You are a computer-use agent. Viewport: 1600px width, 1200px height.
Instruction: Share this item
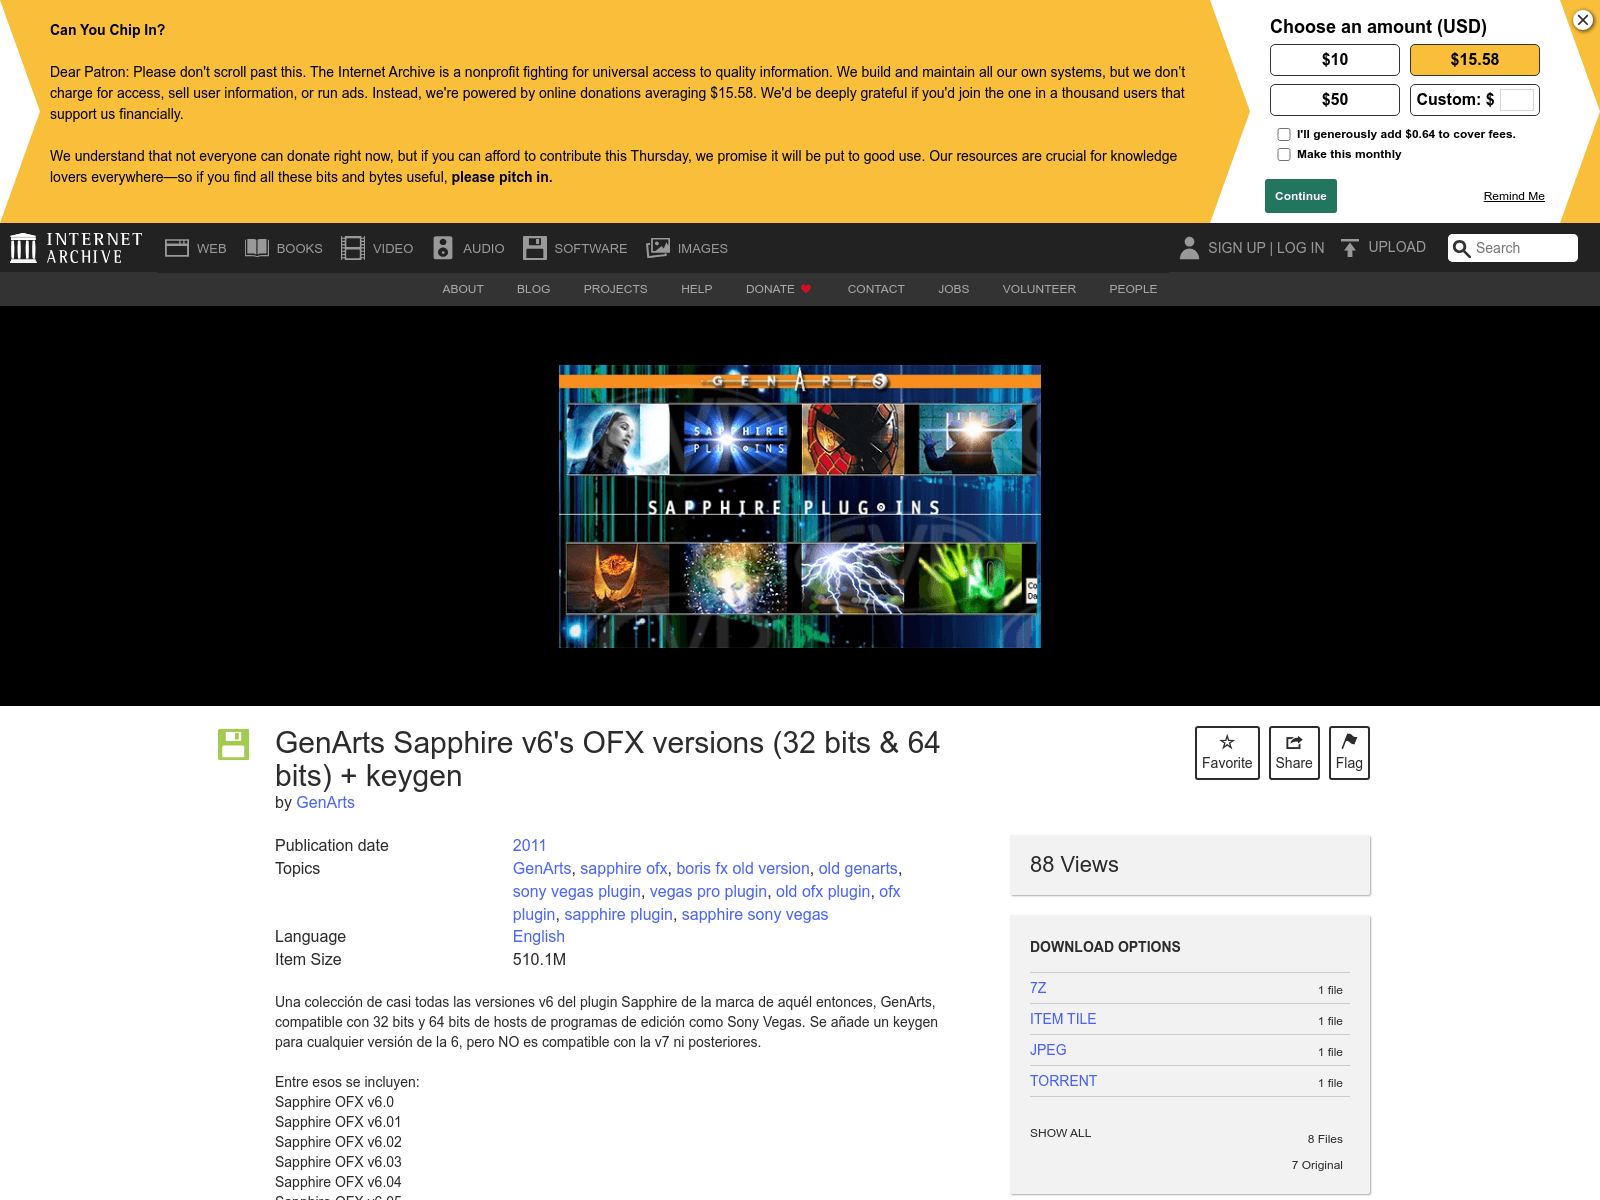(x=1294, y=753)
